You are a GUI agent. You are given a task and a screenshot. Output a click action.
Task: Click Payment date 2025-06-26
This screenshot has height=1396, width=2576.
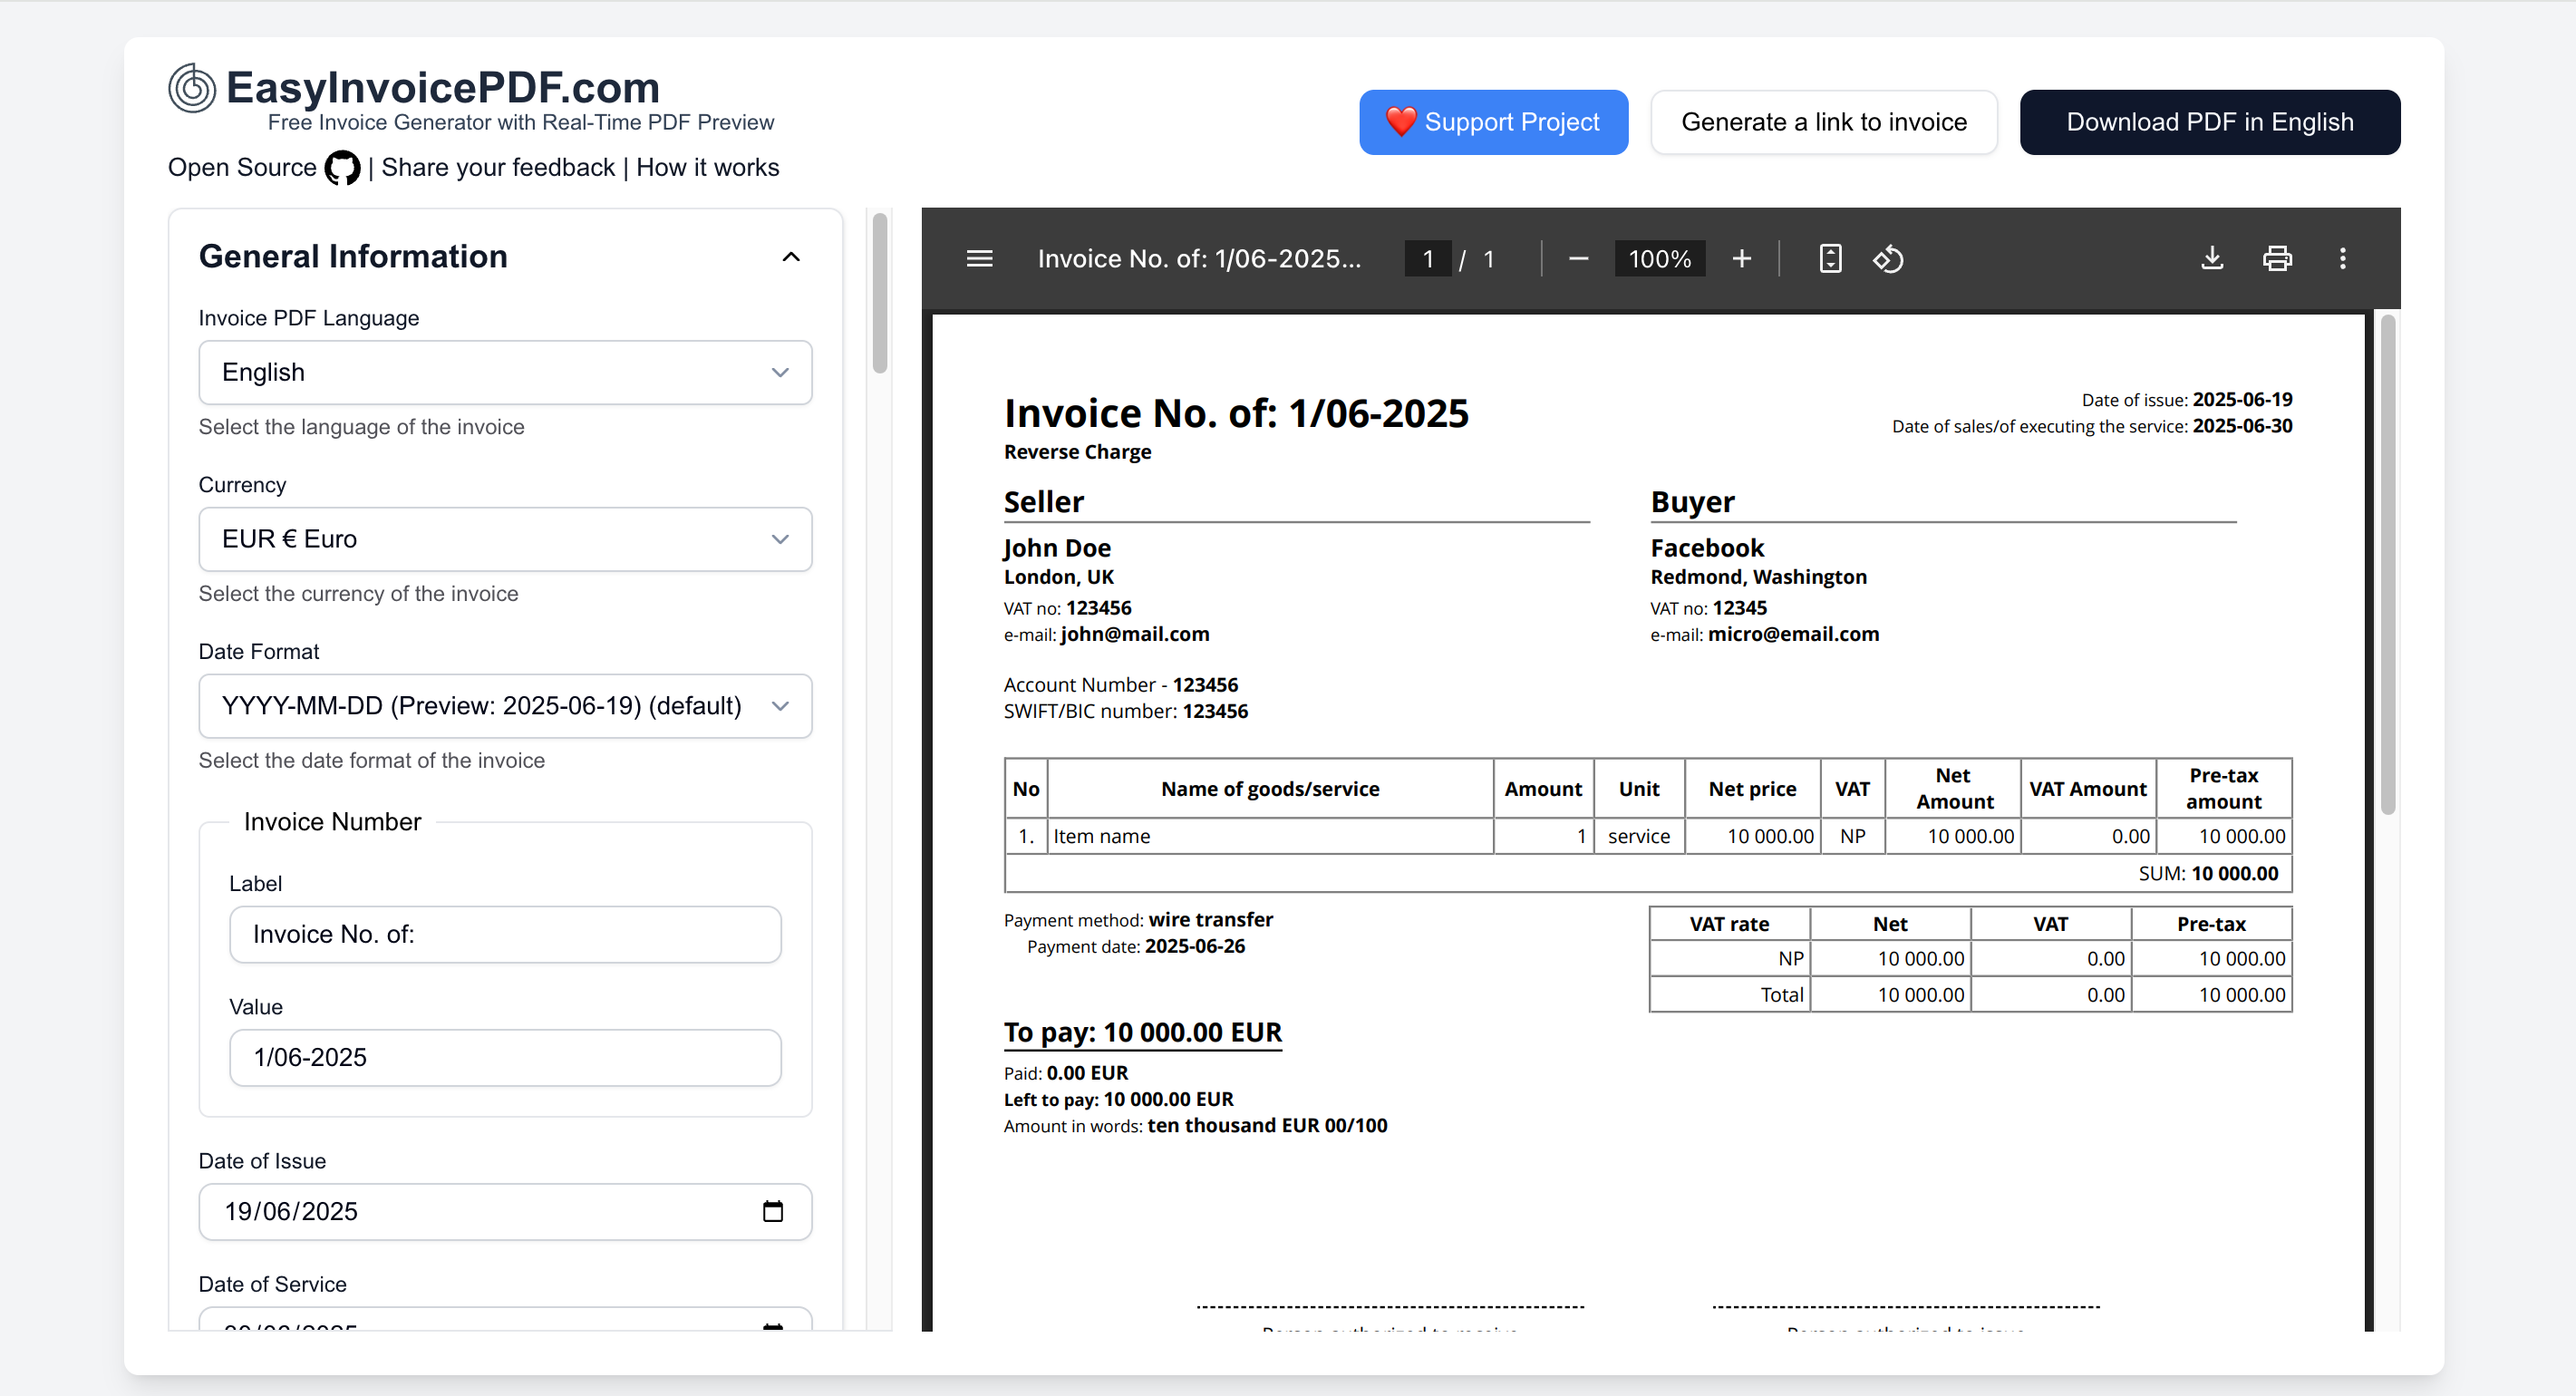pos(1135,946)
